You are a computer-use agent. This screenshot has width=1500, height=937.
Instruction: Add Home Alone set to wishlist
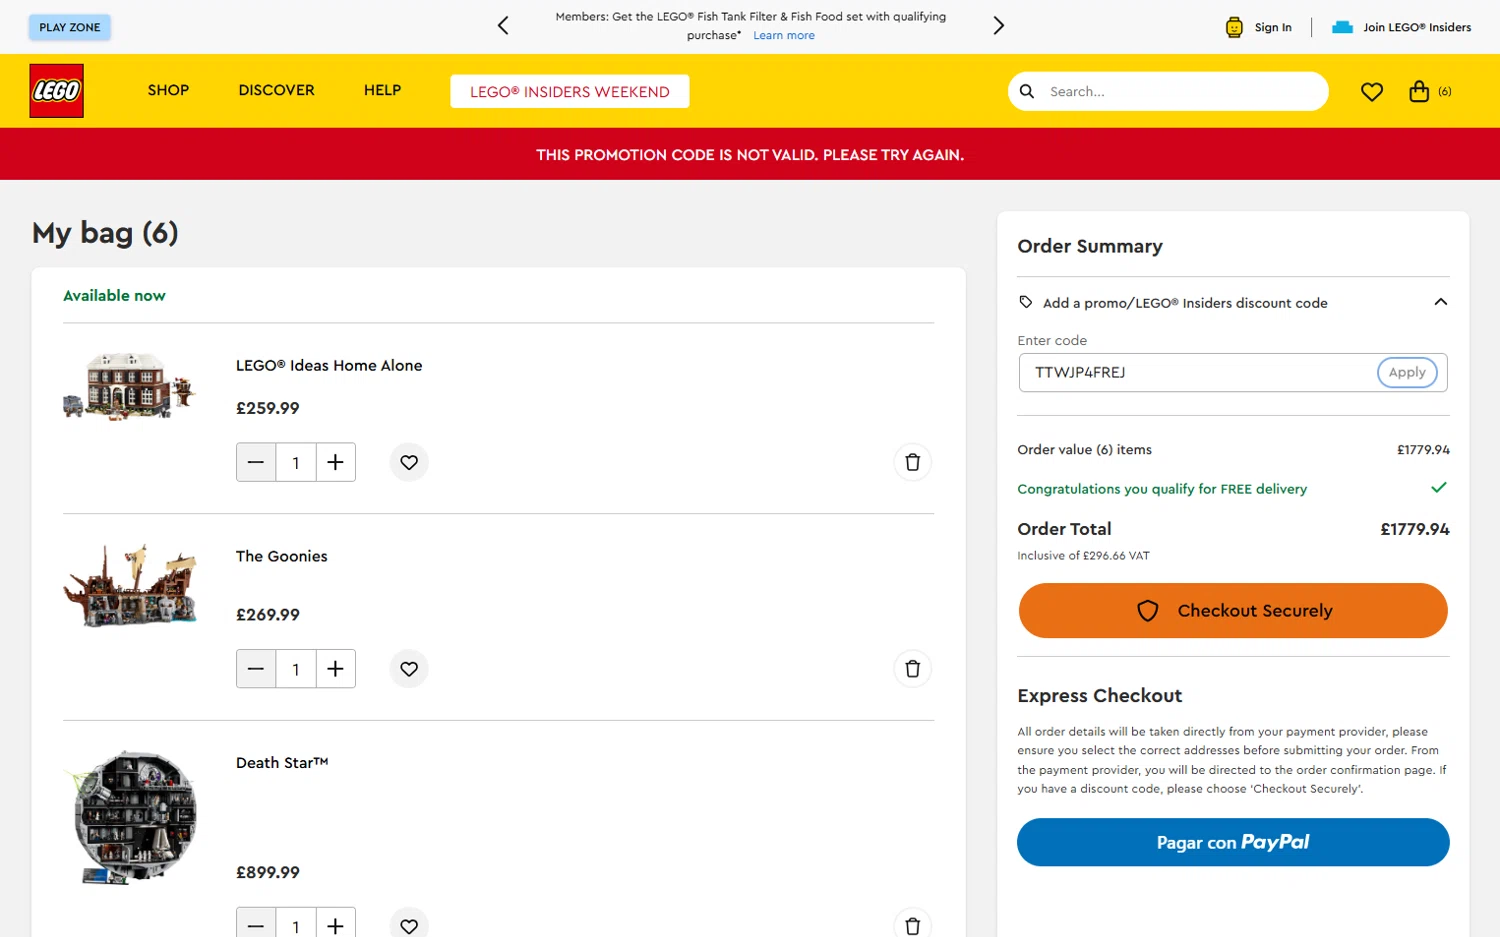(409, 462)
